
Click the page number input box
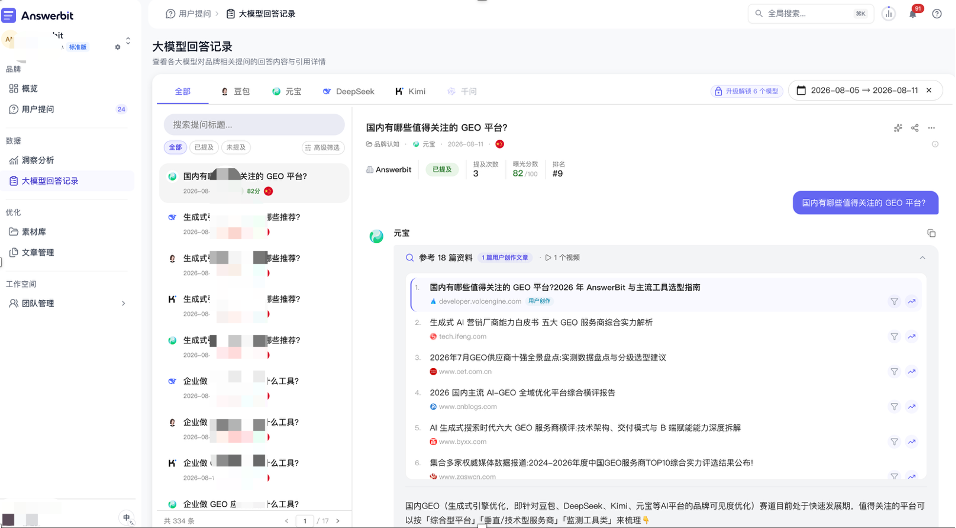305,521
